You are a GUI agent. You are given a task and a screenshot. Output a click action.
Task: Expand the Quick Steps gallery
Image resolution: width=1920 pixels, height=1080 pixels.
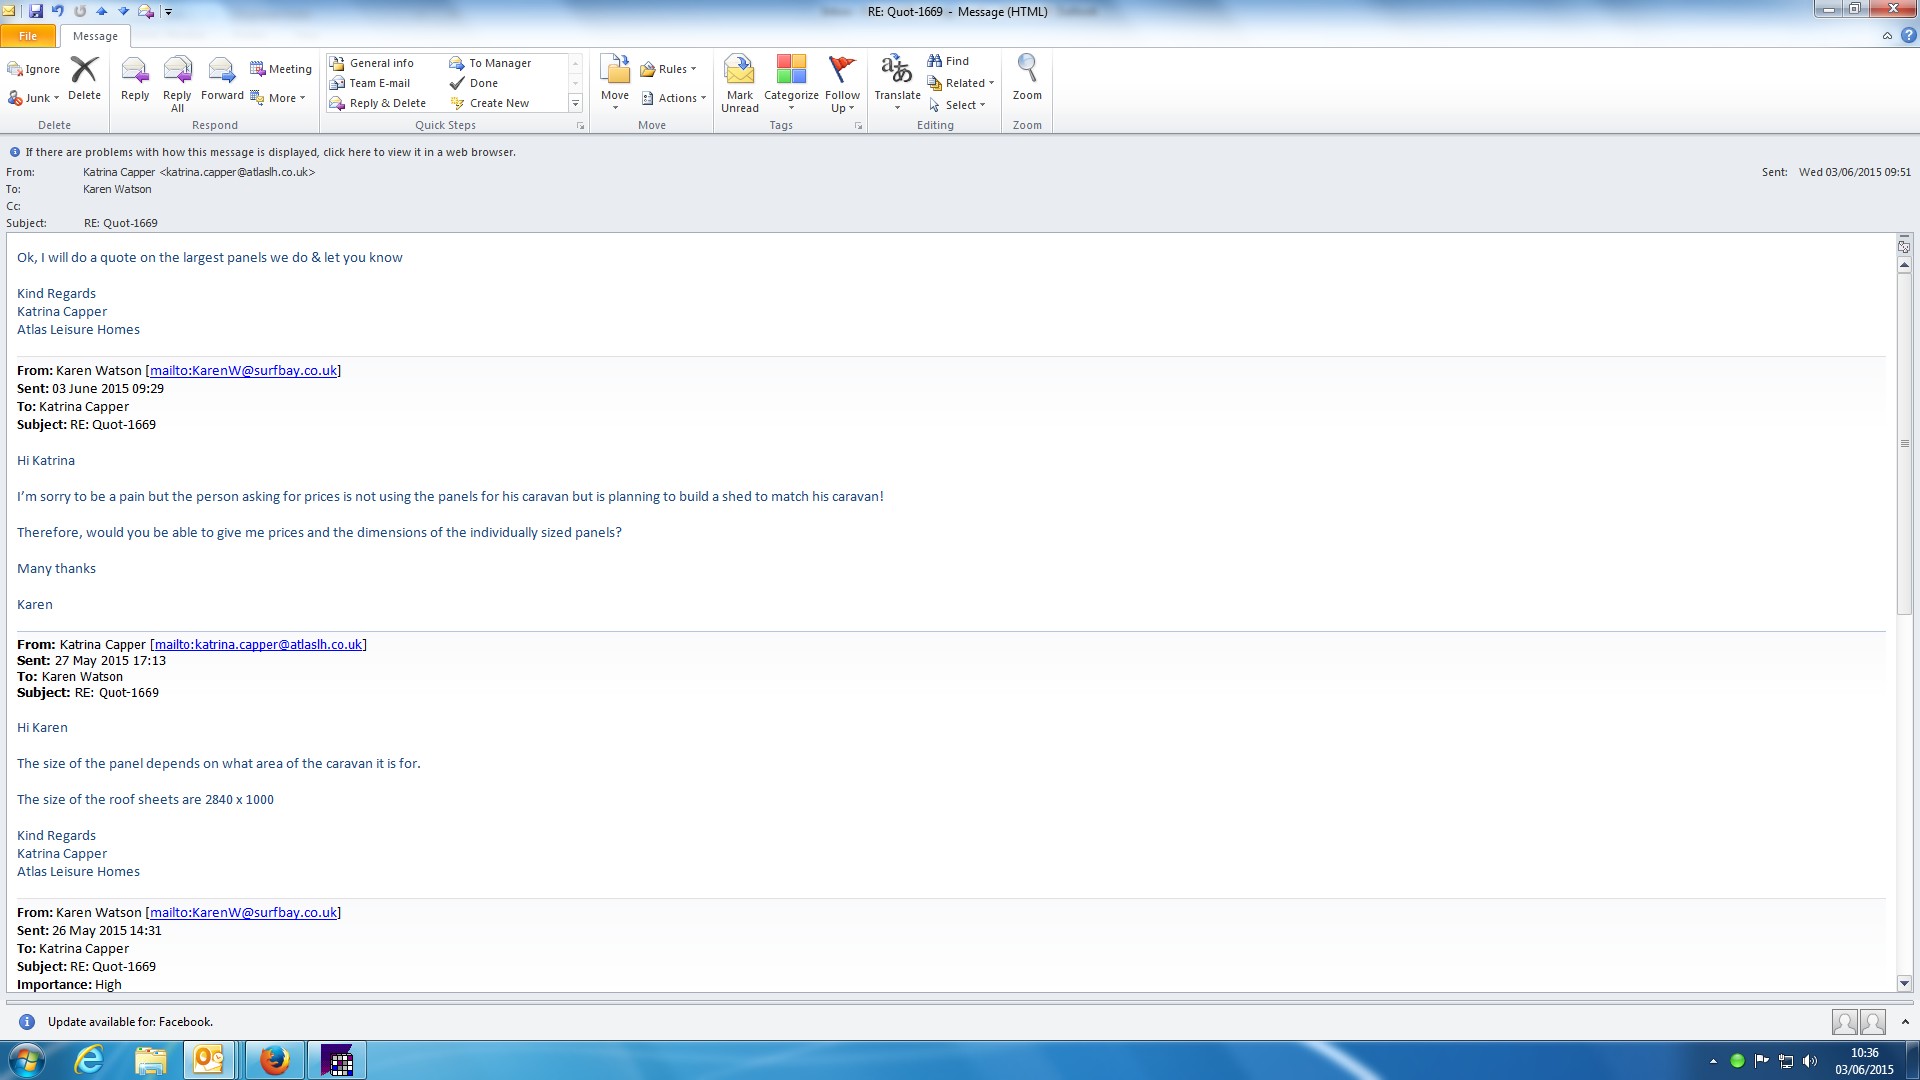pos(575,104)
